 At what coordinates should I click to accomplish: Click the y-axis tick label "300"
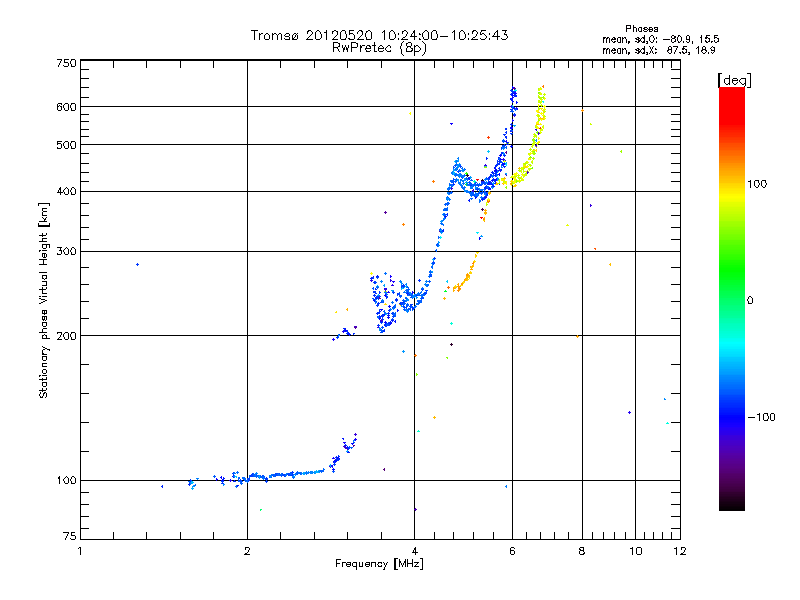(x=66, y=252)
